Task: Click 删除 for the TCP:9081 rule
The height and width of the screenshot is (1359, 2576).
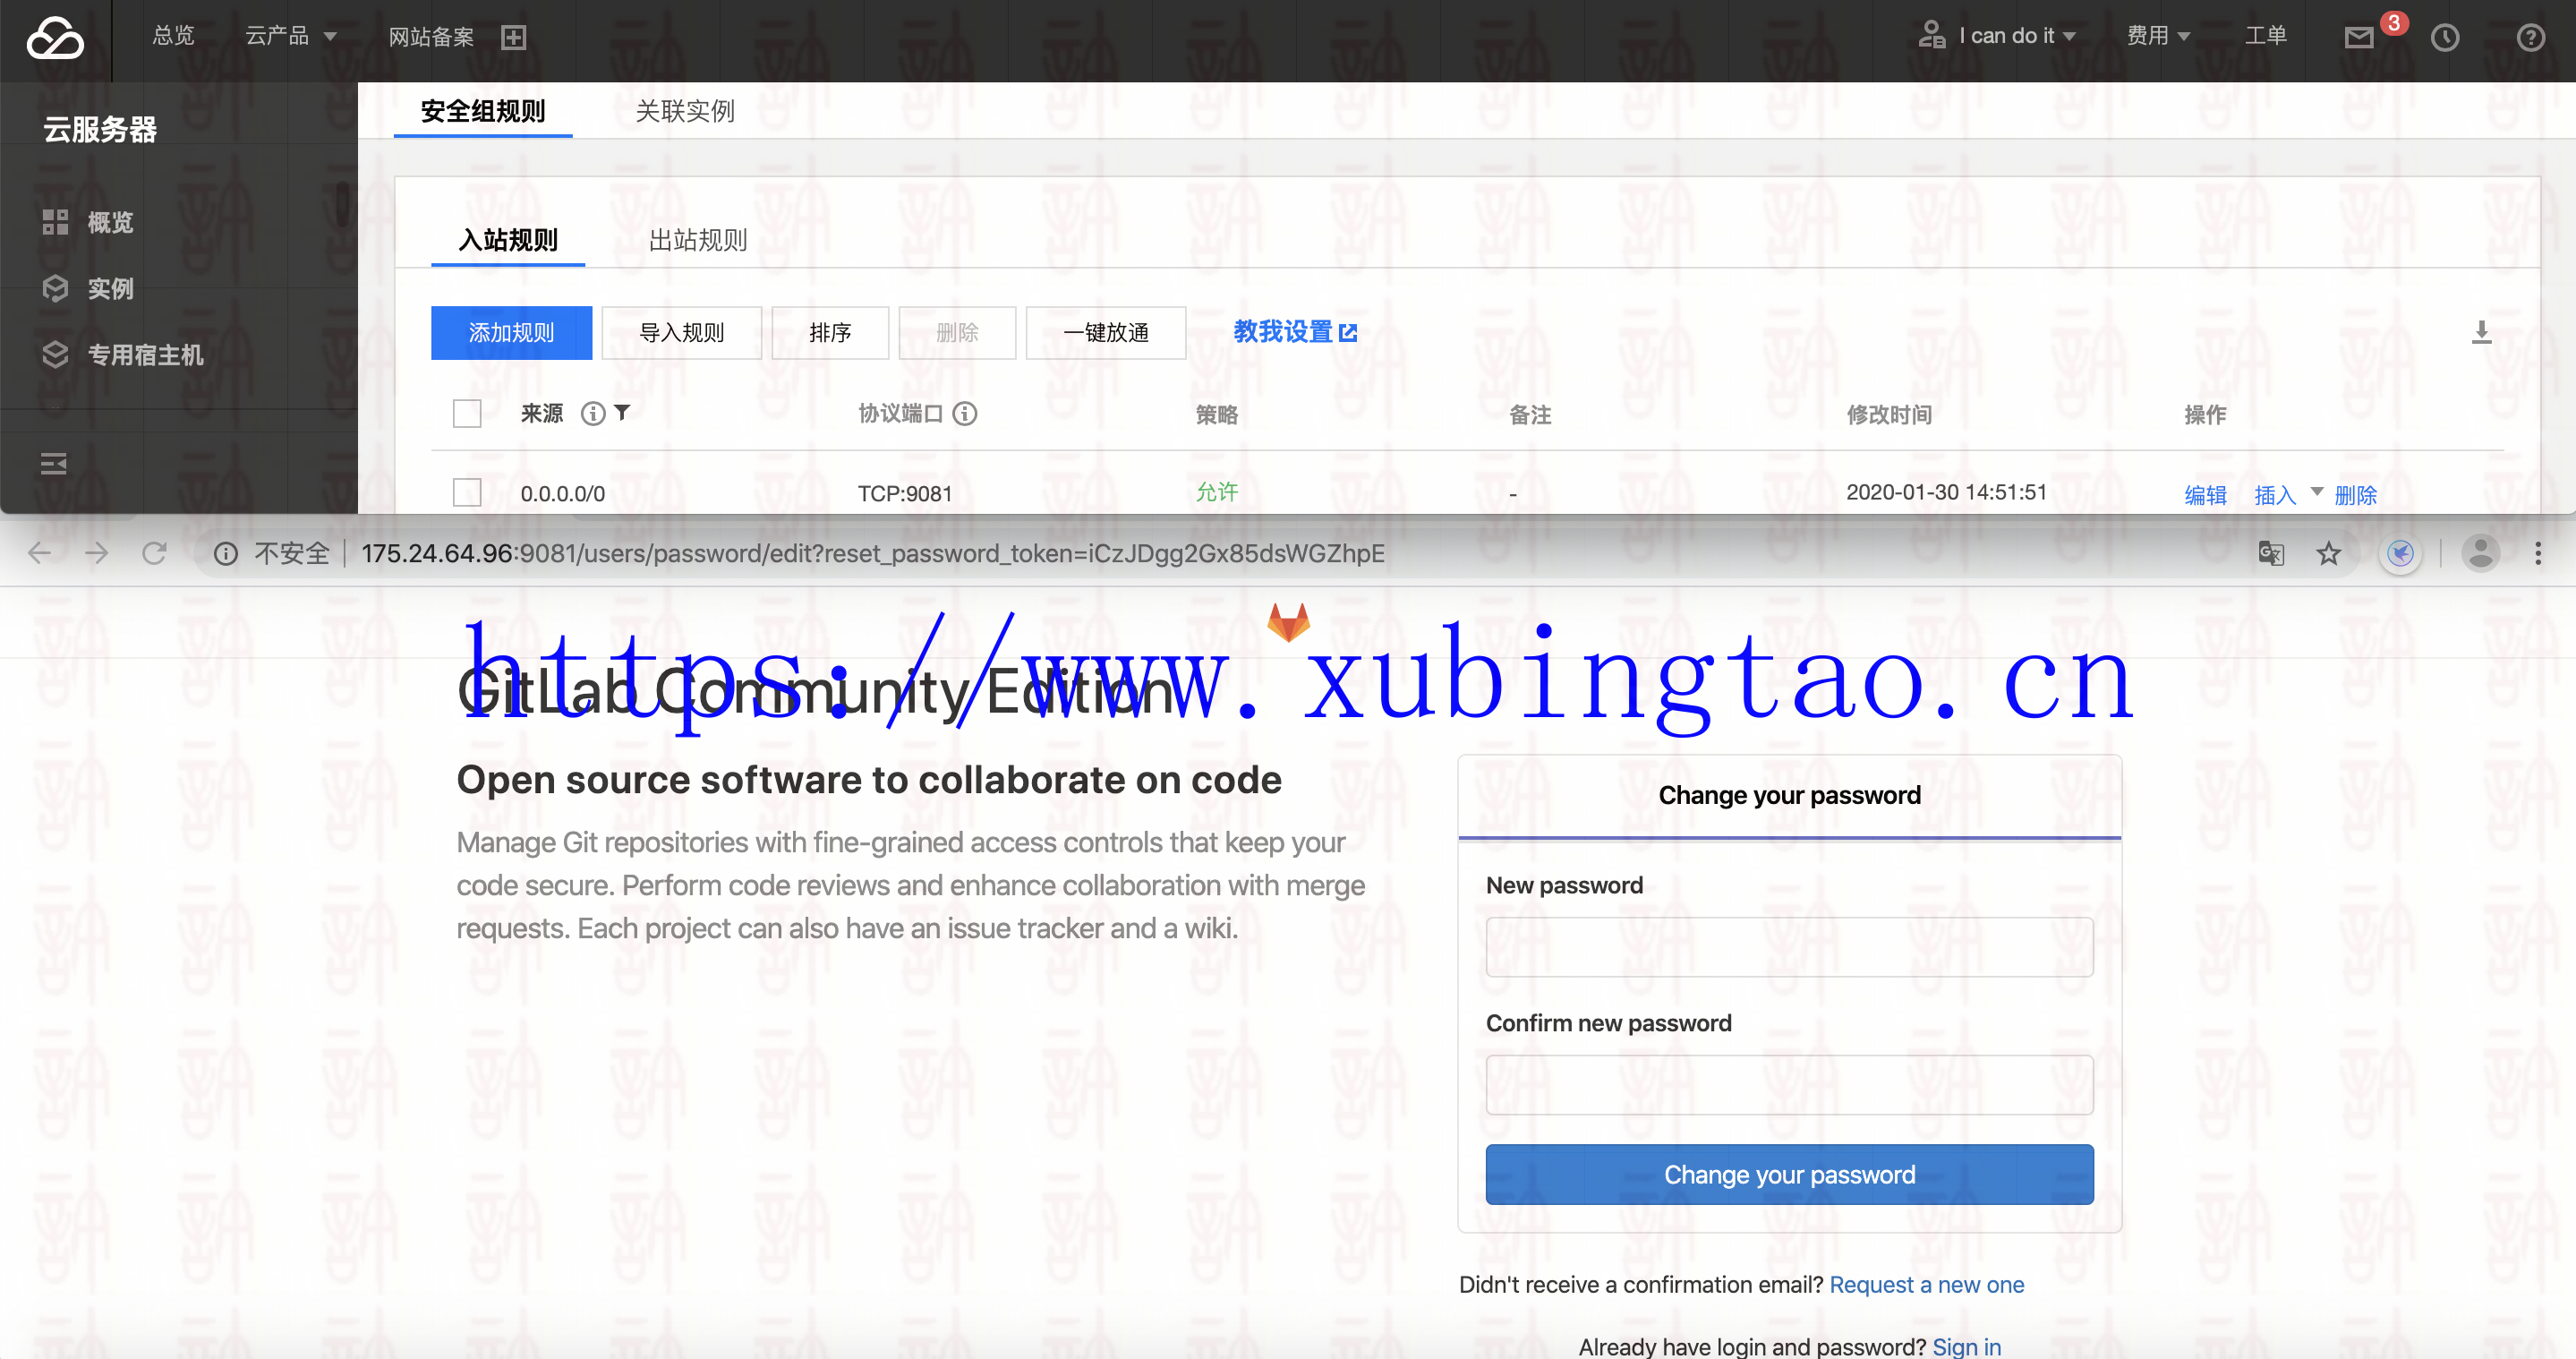Action: (2355, 495)
